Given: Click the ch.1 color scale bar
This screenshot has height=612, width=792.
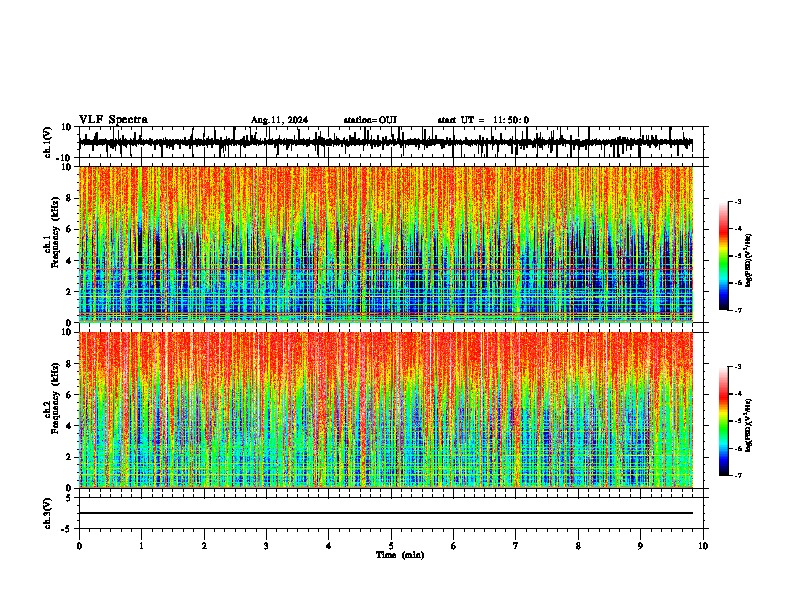Looking at the screenshot, I should coord(724,256).
